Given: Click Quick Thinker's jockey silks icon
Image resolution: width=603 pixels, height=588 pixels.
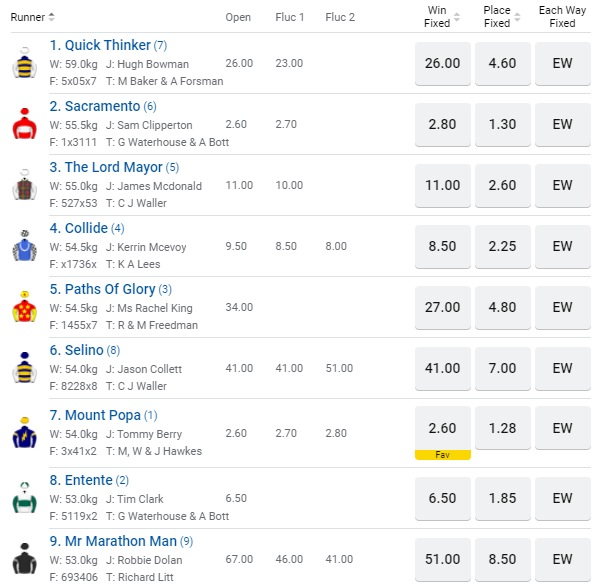Looking at the screenshot, I should click(24, 64).
